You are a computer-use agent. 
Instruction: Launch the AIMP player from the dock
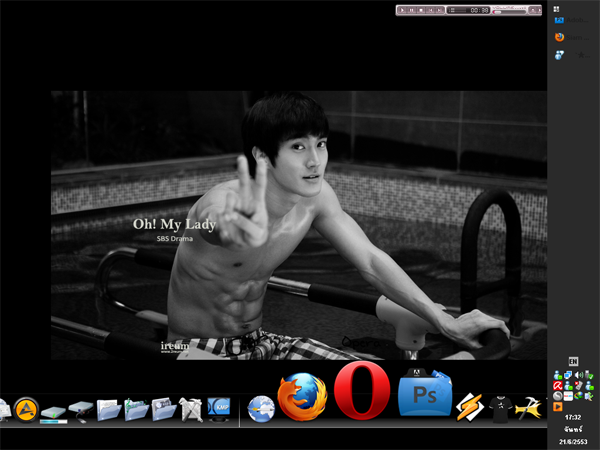[x=26, y=410]
